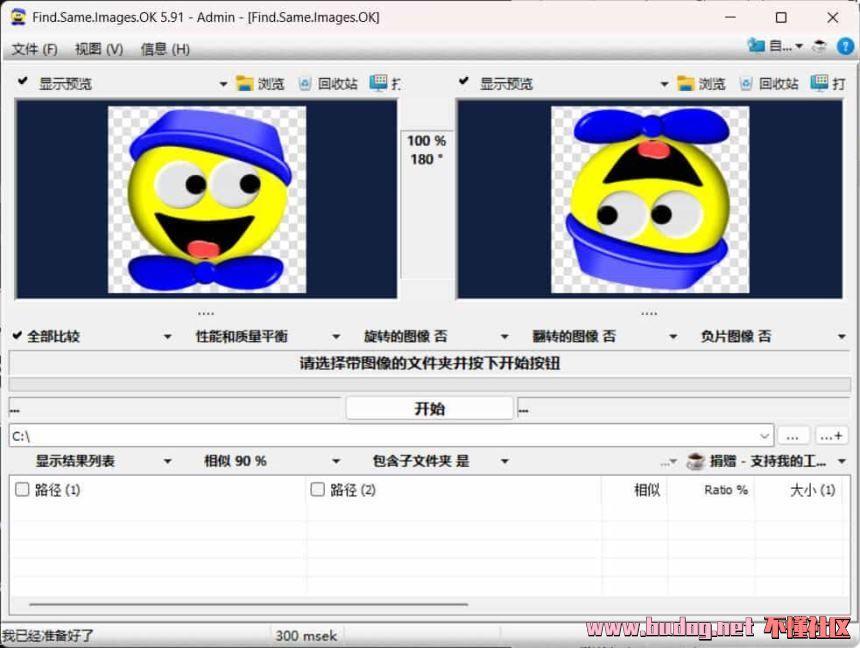Viewport: 860px width, 648px height.
Task: Toggle left panel 显示预览 checkmark
Action: point(22,84)
